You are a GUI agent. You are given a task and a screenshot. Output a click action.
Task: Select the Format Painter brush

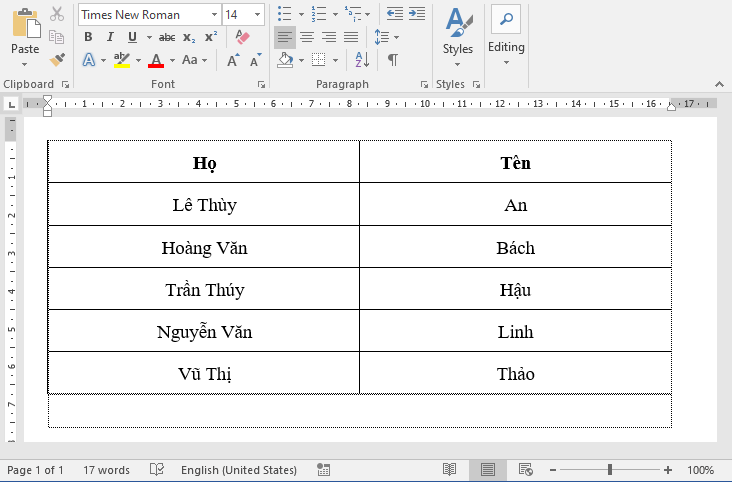57,59
